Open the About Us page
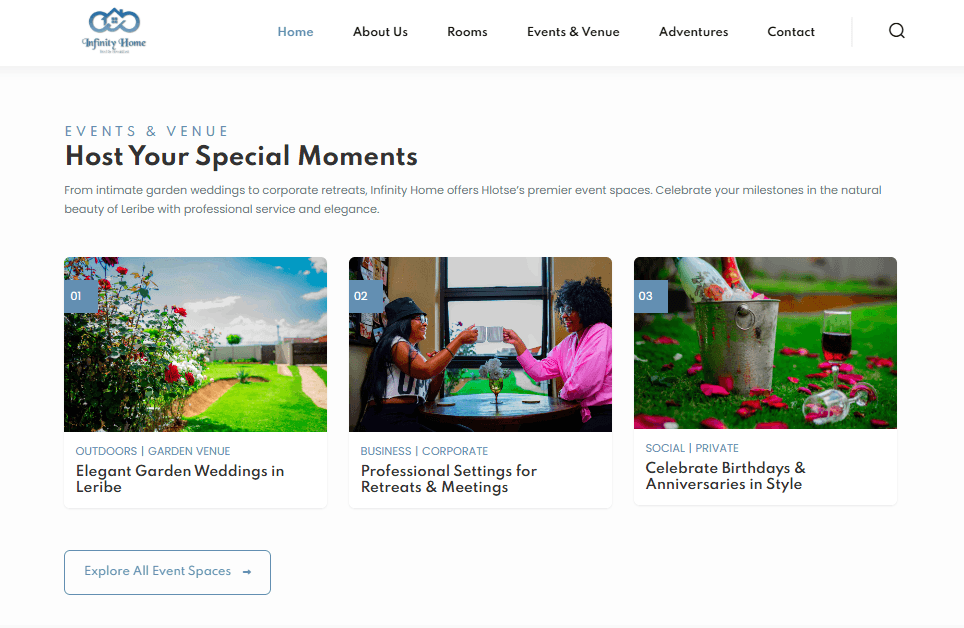The width and height of the screenshot is (964, 628). (380, 32)
